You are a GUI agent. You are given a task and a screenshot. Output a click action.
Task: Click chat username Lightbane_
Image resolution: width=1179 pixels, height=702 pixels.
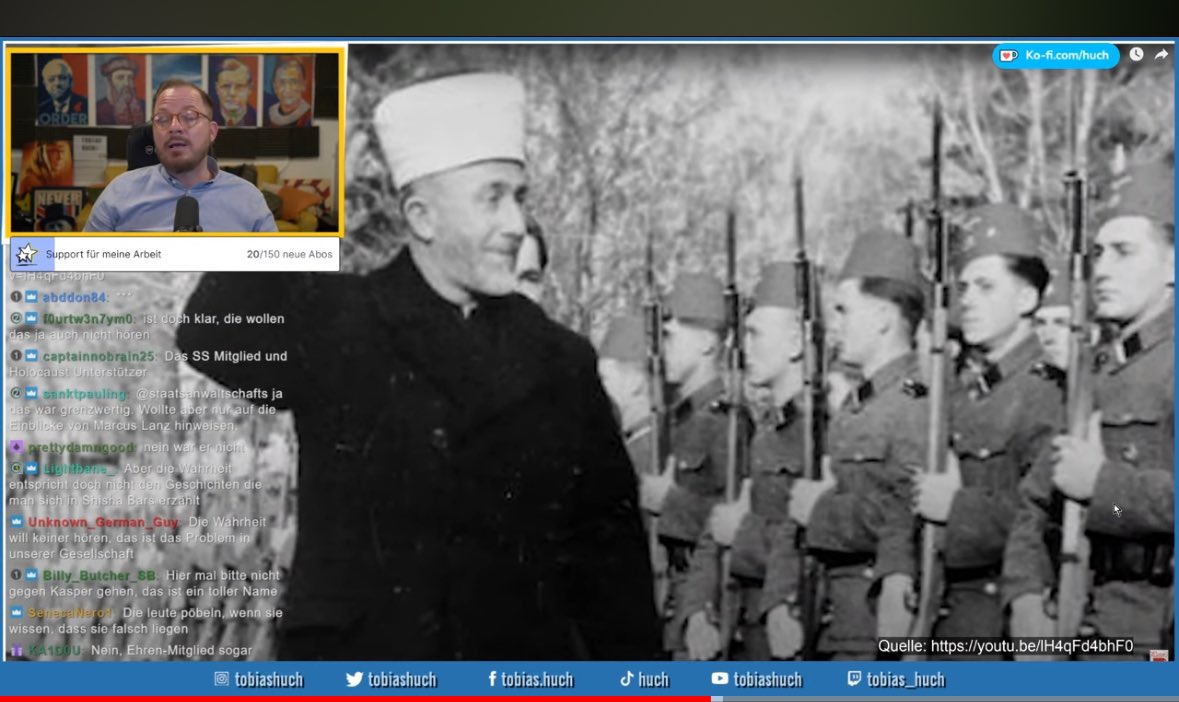click(79, 469)
